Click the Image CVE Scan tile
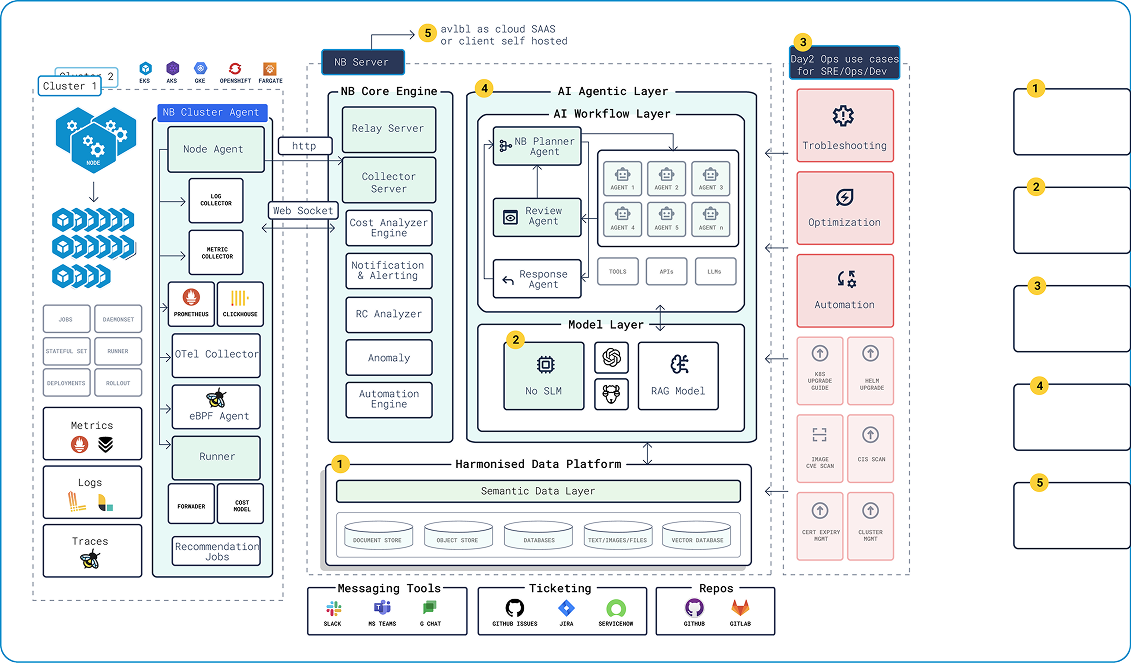This screenshot has width=1132, height=663. coord(819,448)
